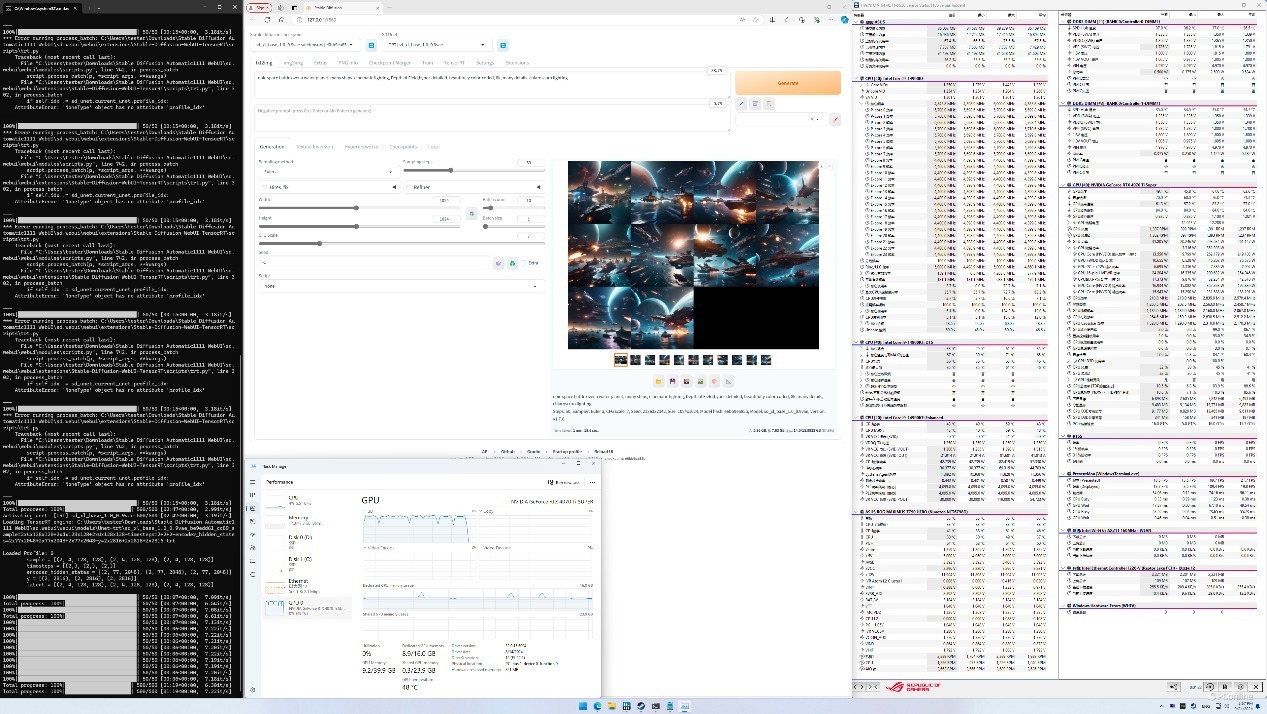Click the refresh icon beside the SD VAE dropdown
The height and width of the screenshot is (714, 1267).
tap(503, 45)
